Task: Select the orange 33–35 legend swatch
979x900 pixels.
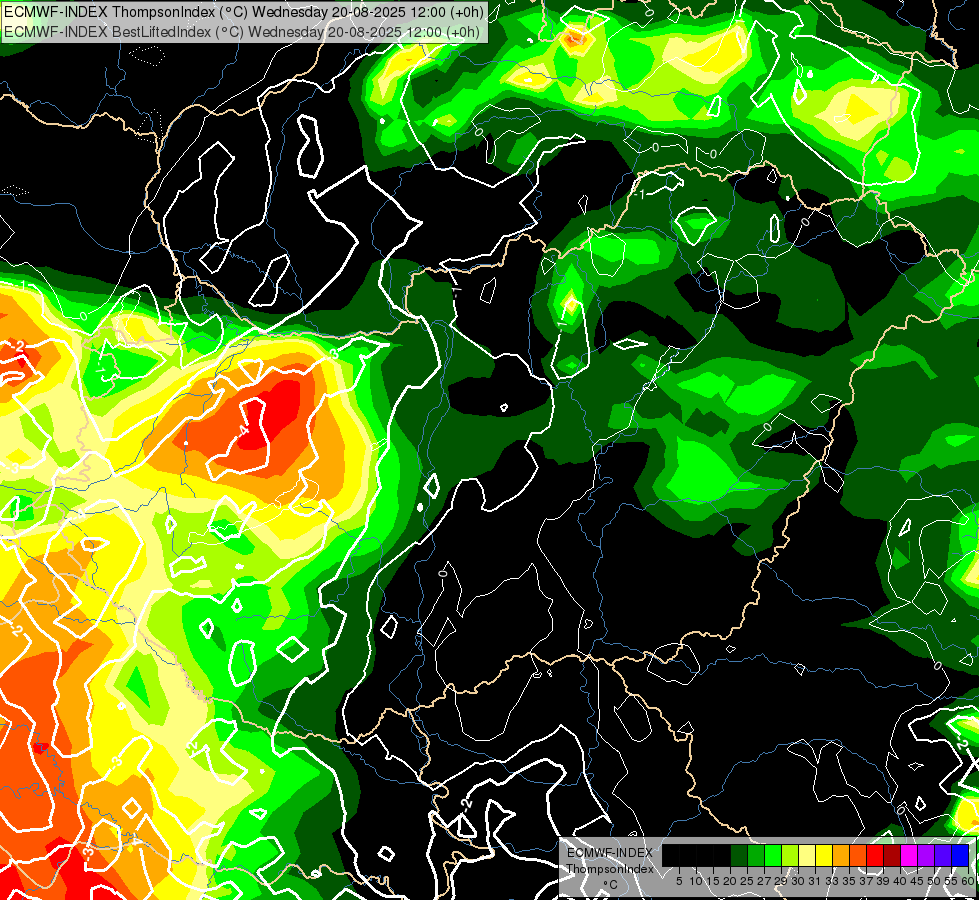Action: click(841, 855)
